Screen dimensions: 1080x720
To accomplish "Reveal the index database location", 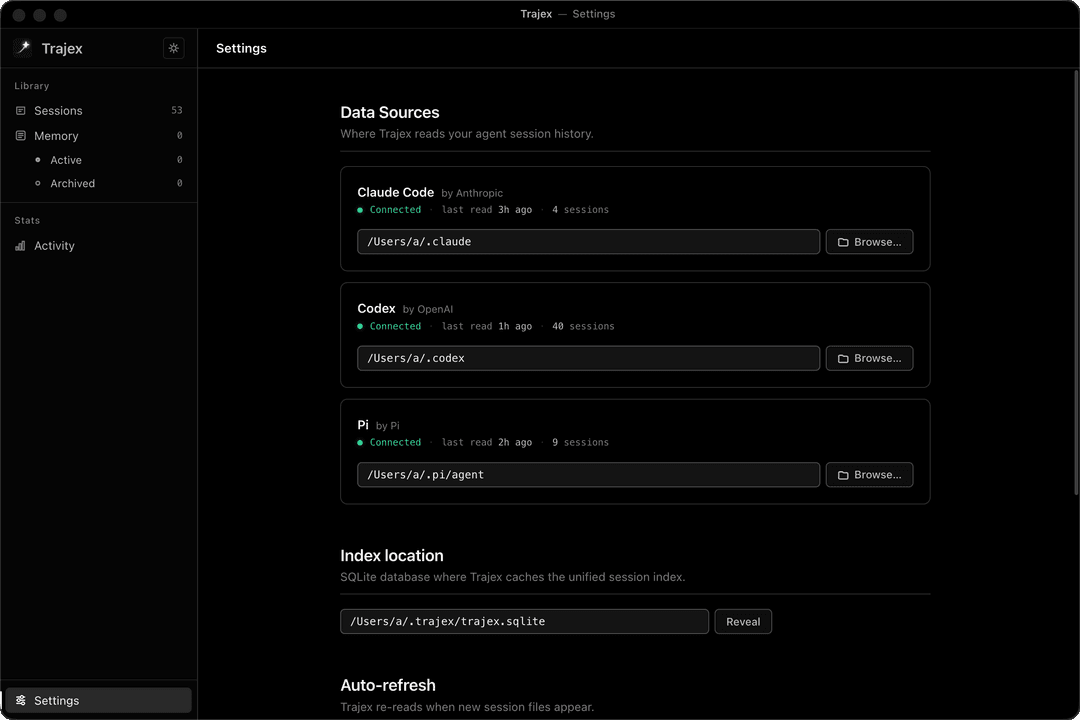I will [743, 621].
